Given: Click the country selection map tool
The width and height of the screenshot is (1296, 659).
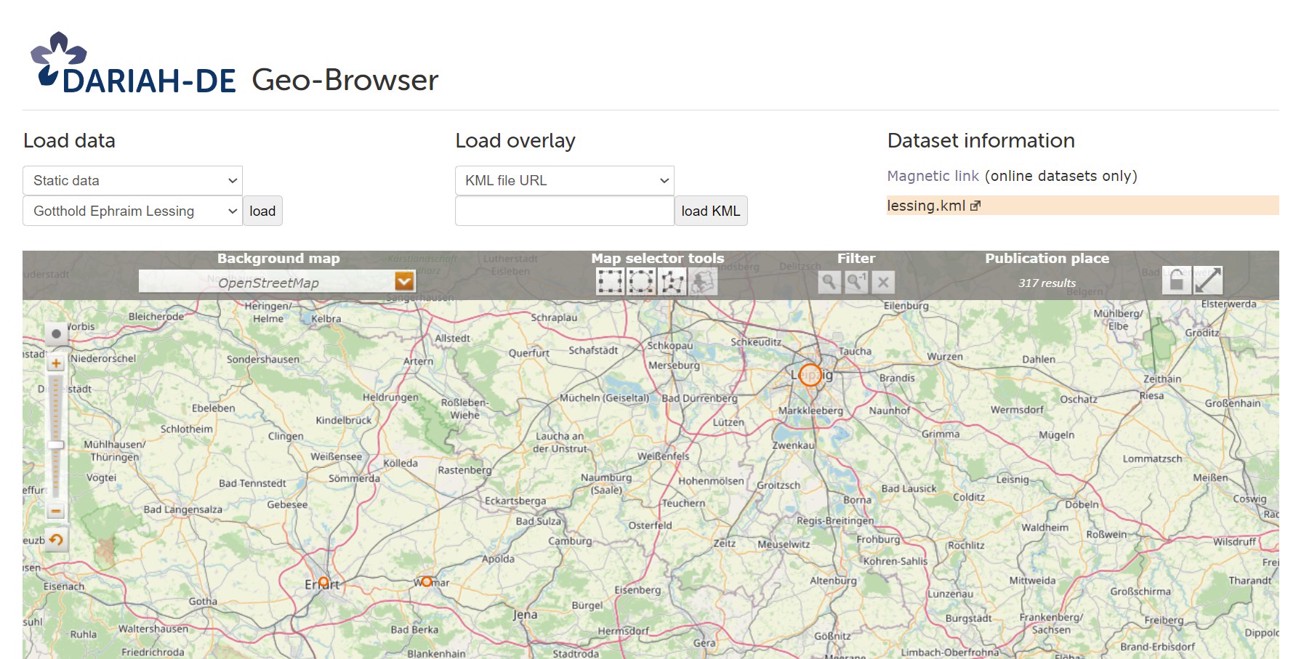Looking at the screenshot, I should click(x=703, y=282).
